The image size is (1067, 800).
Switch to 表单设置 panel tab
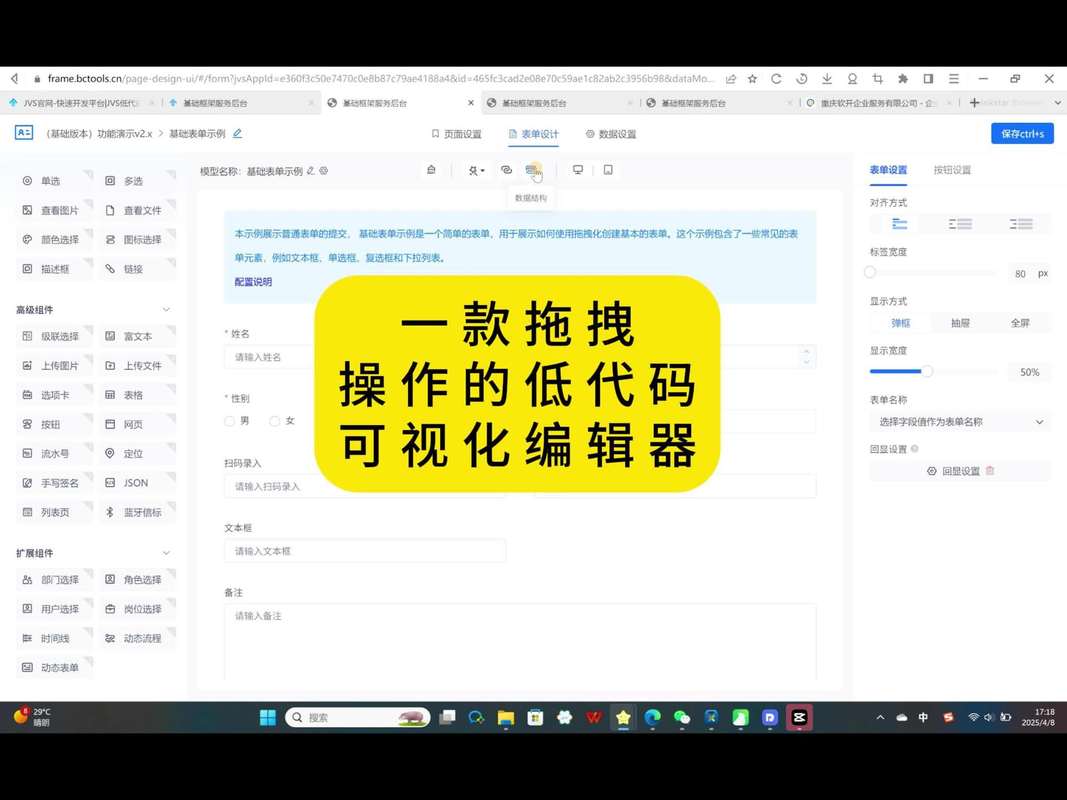(x=888, y=170)
